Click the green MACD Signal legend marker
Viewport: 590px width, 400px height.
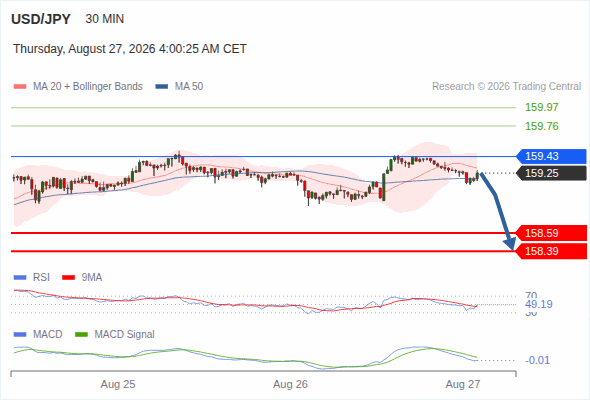[x=82, y=335]
